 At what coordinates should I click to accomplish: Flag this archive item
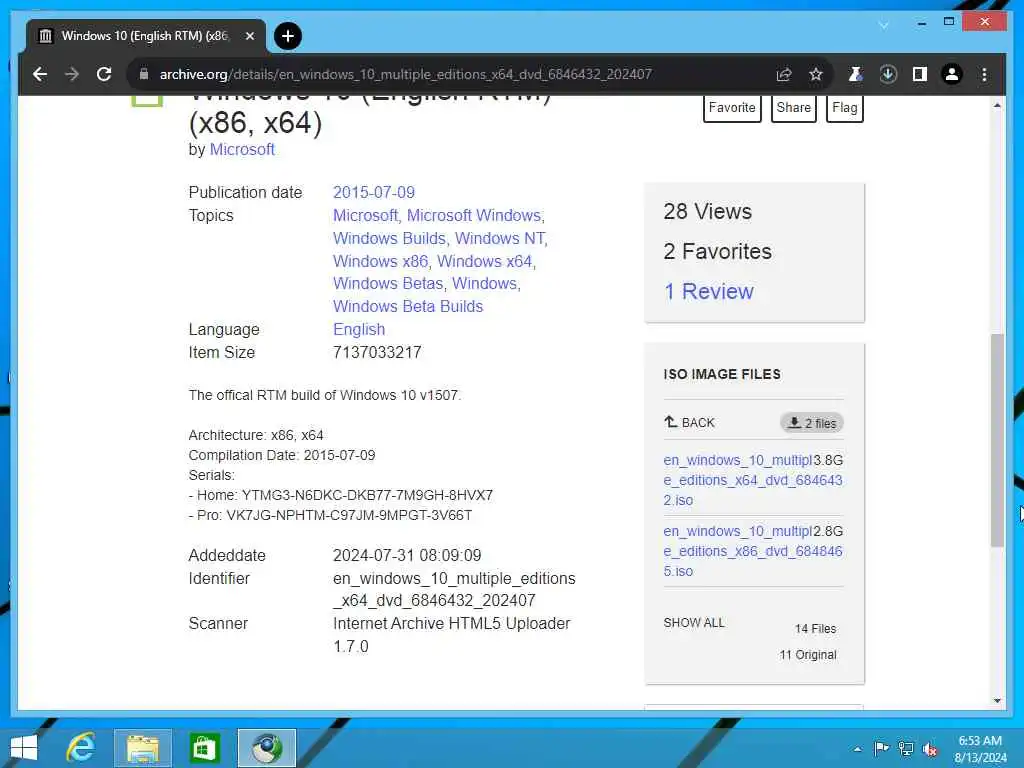point(844,108)
